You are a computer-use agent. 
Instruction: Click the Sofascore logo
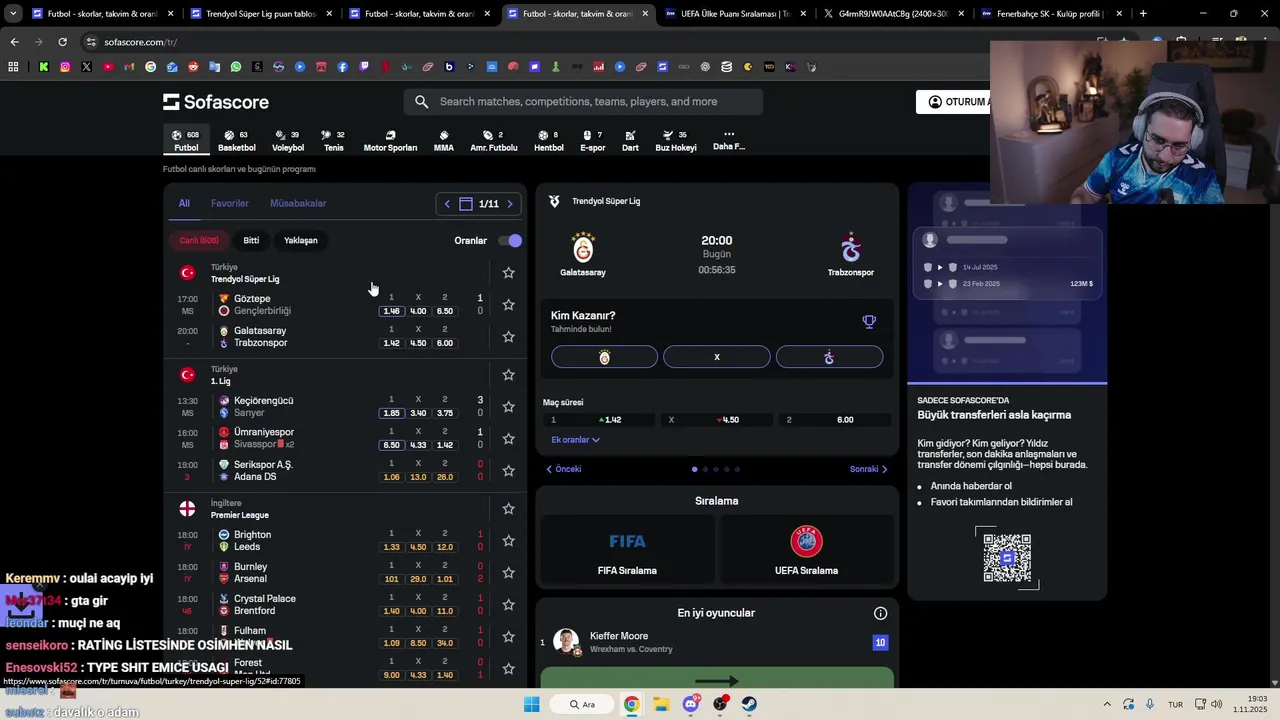216,102
